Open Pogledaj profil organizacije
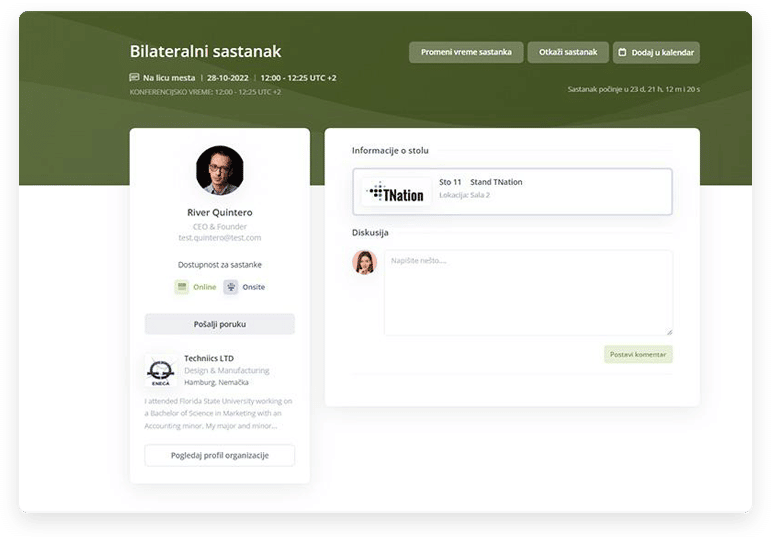This screenshot has width=771, height=540. click(220, 456)
